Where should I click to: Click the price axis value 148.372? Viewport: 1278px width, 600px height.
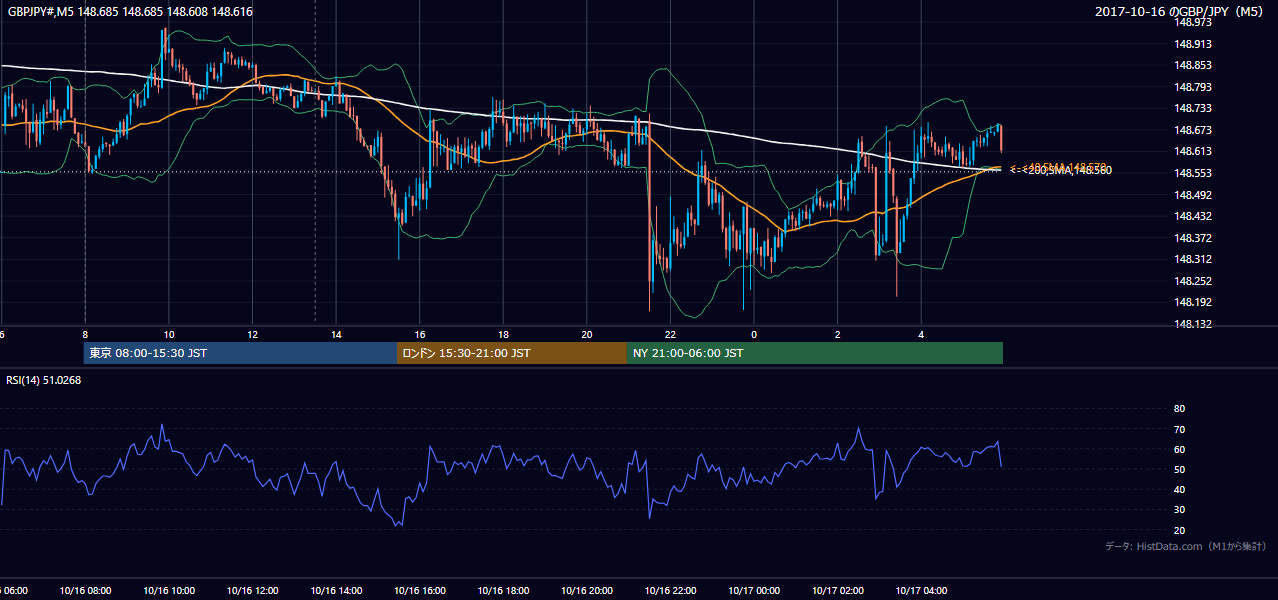click(x=1193, y=238)
